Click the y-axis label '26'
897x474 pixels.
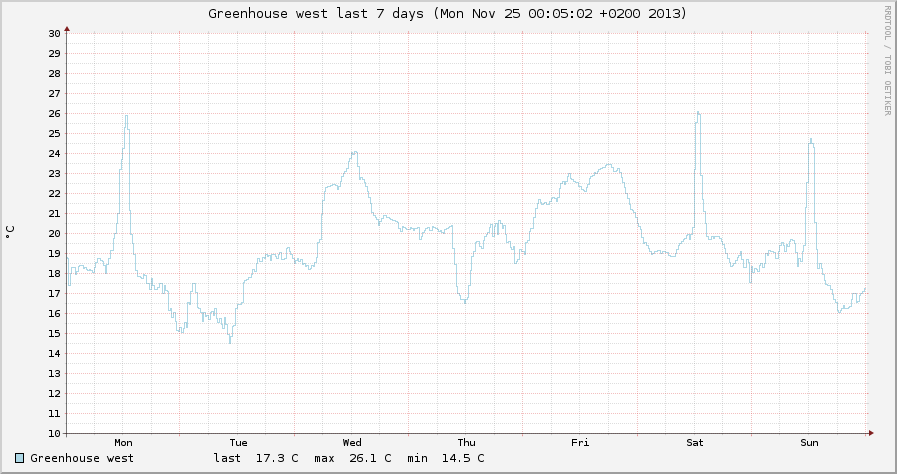pos(54,113)
